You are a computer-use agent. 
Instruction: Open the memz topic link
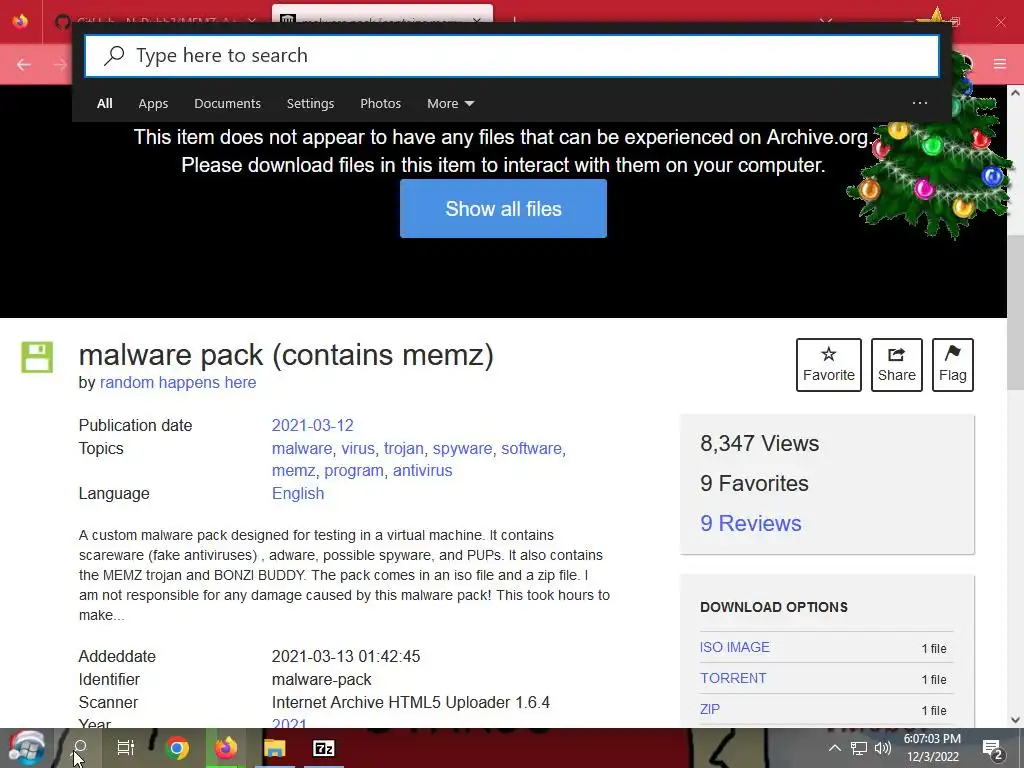tap(293, 471)
